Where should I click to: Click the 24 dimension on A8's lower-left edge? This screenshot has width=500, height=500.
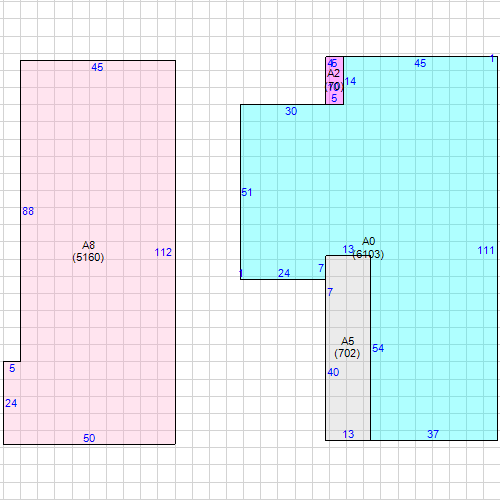coord(11,403)
